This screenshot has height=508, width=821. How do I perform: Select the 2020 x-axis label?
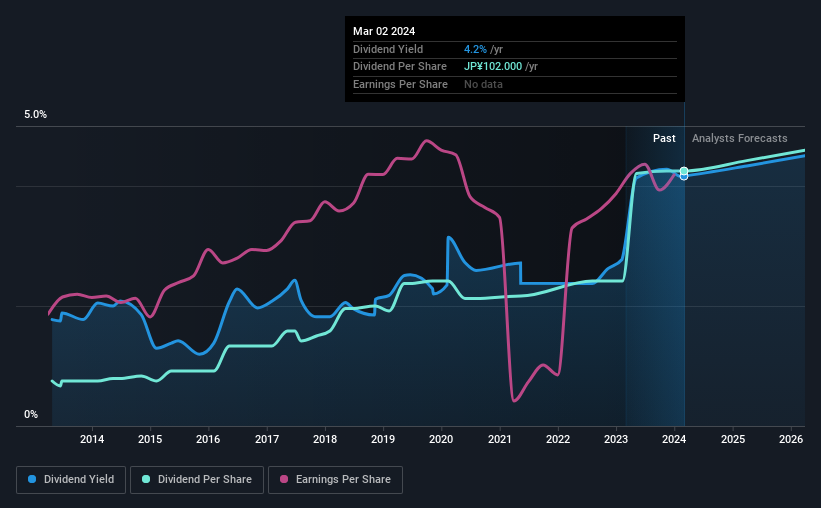coord(441,439)
